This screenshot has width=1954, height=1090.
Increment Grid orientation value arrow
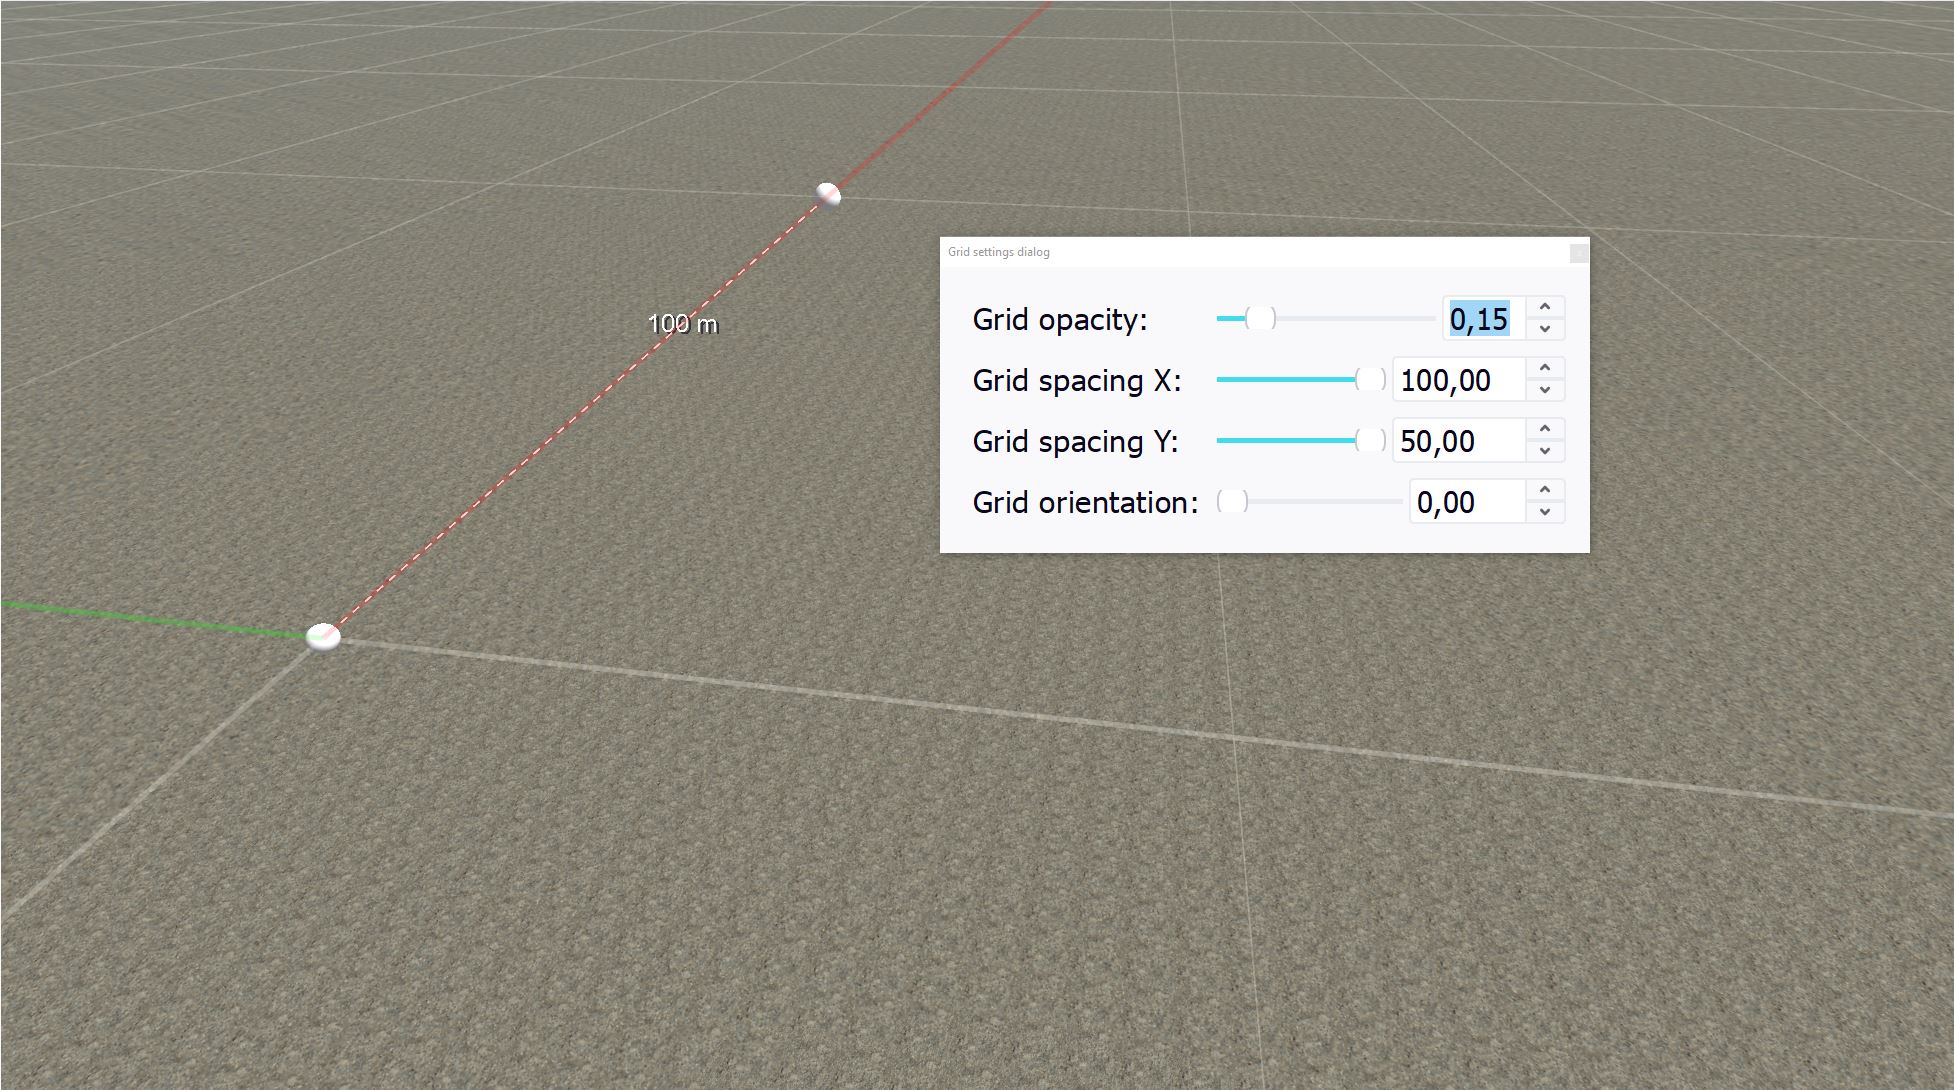click(1545, 491)
